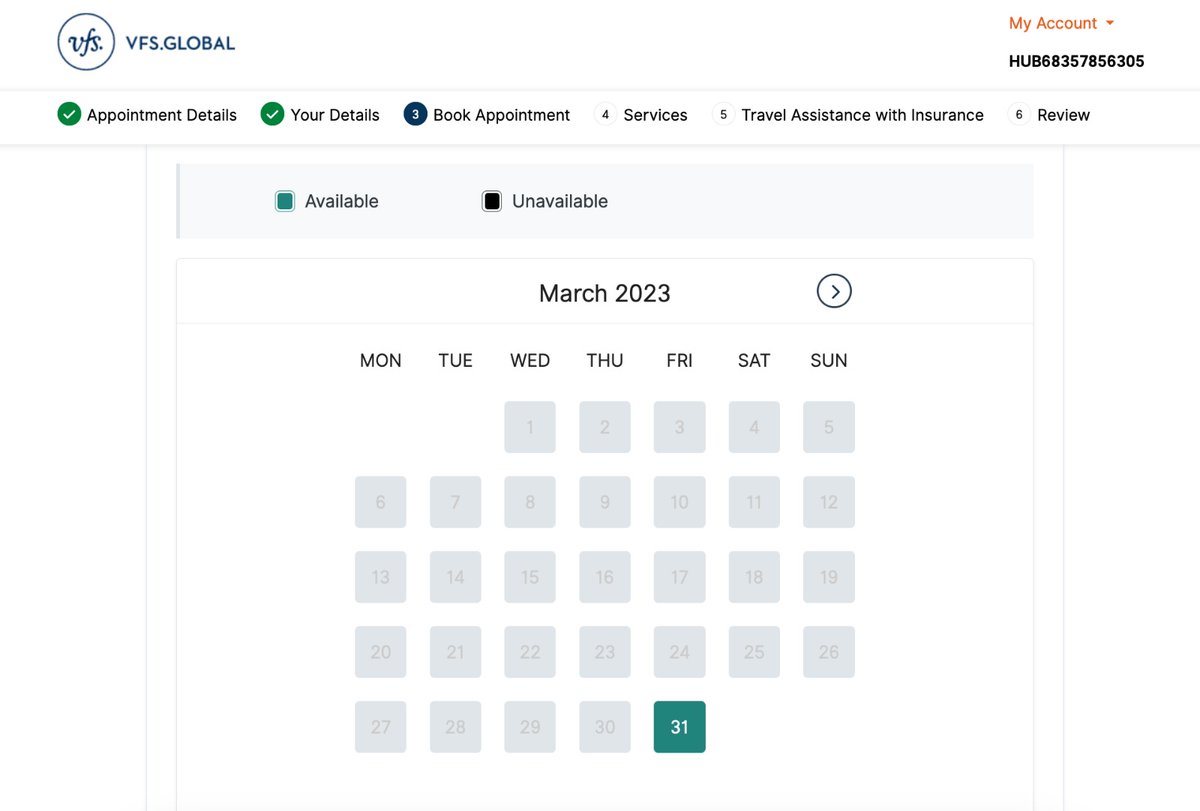Click unavailable date 20
Screen dimensions: 1200x811
tap(381, 652)
